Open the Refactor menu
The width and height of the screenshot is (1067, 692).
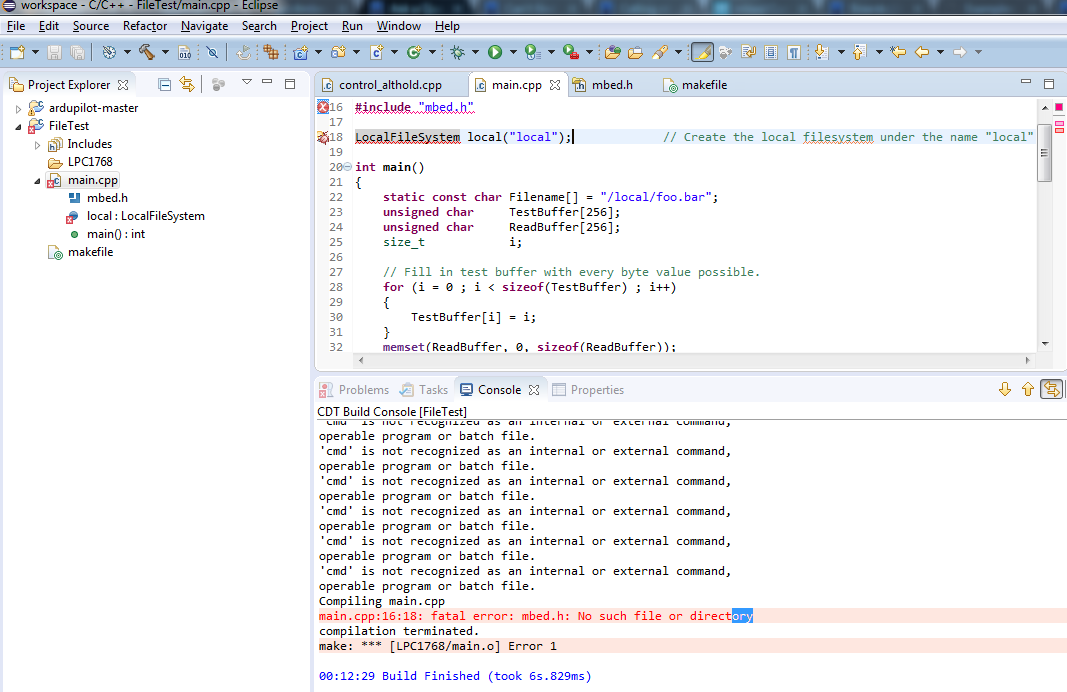click(144, 26)
